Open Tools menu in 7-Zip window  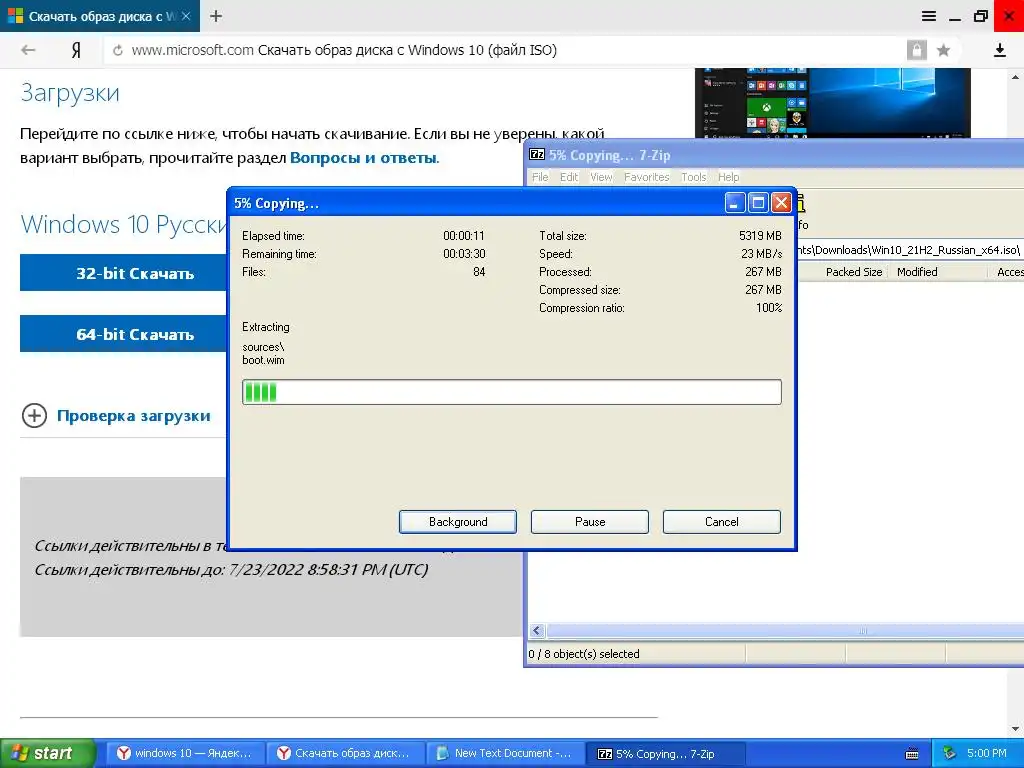point(694,177)
